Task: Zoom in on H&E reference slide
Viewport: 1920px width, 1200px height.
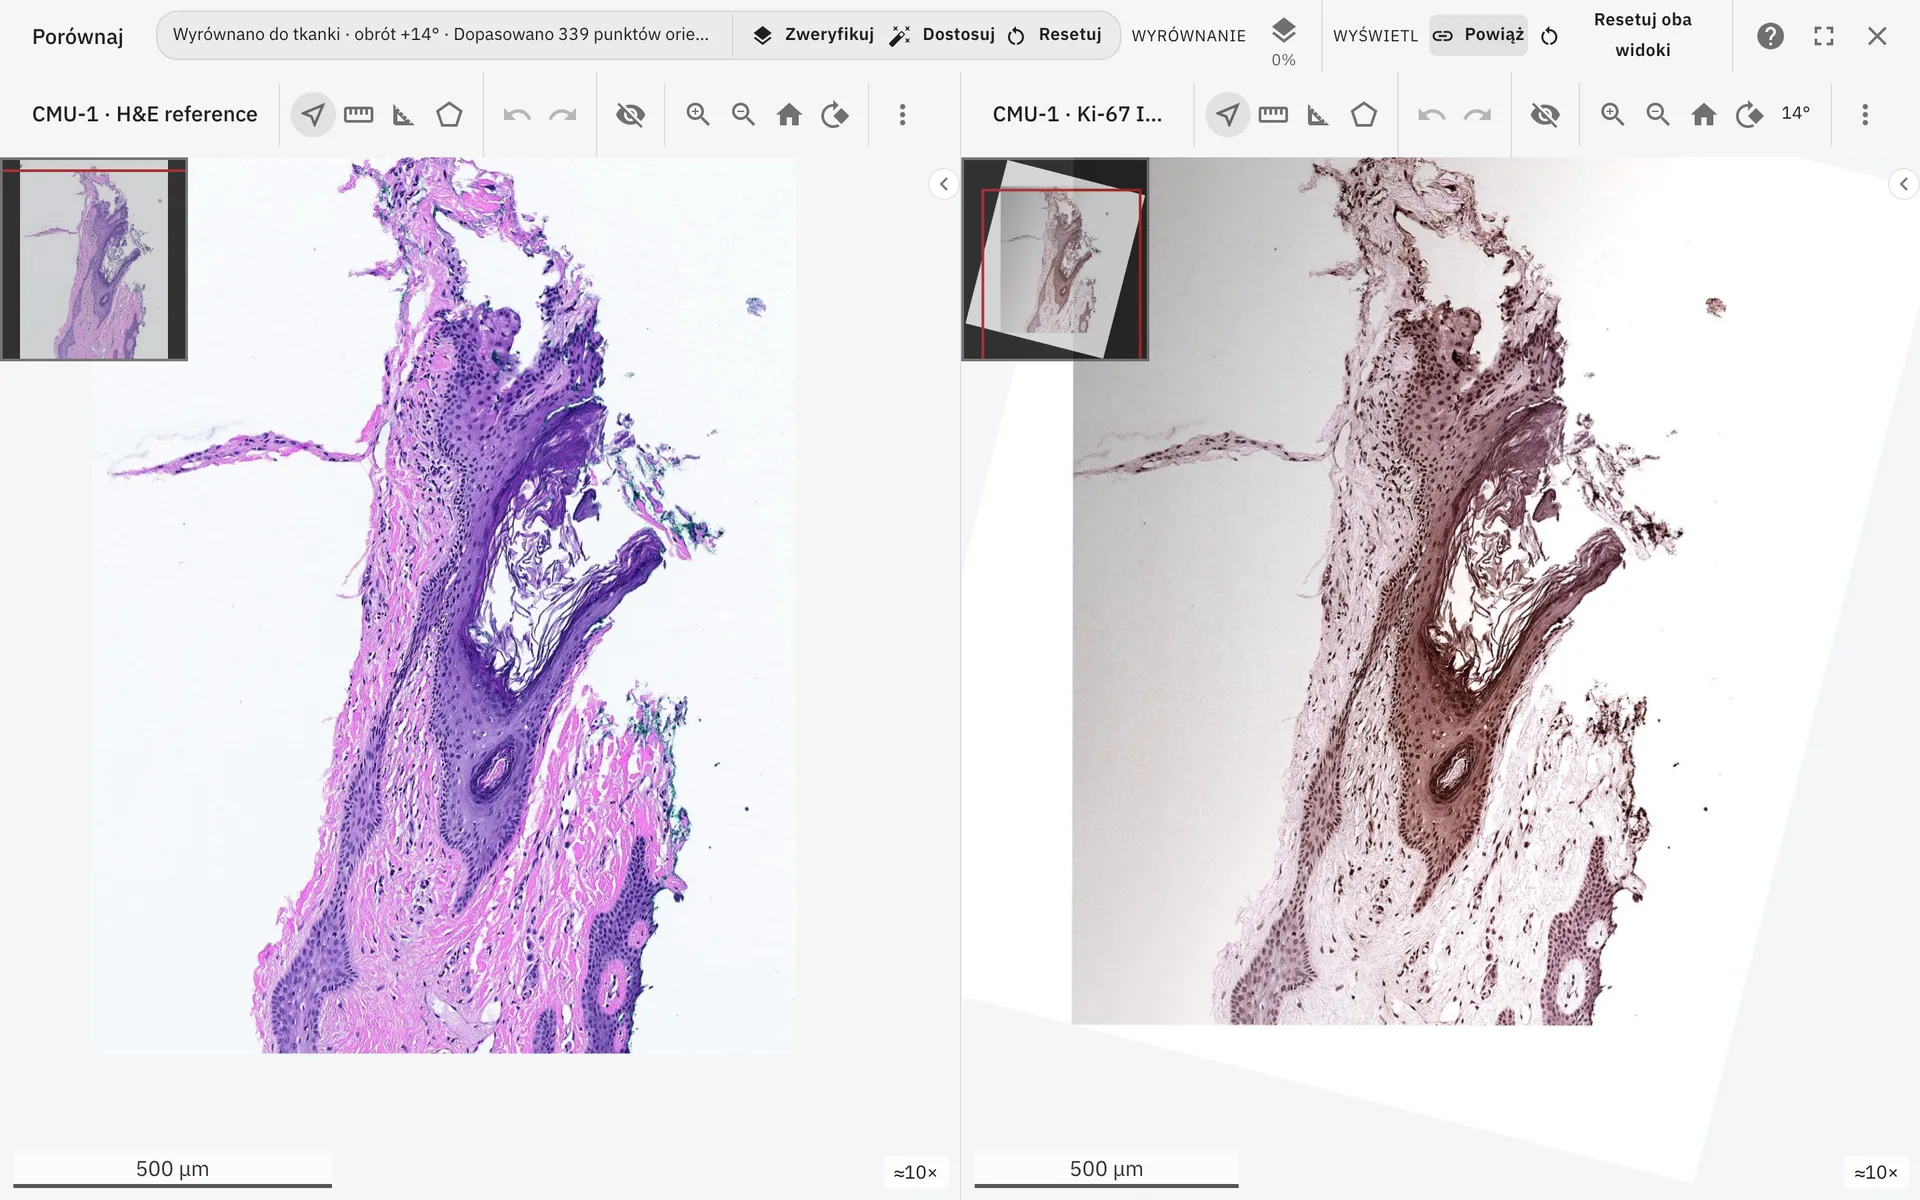Action: click(x=698, y=115)
